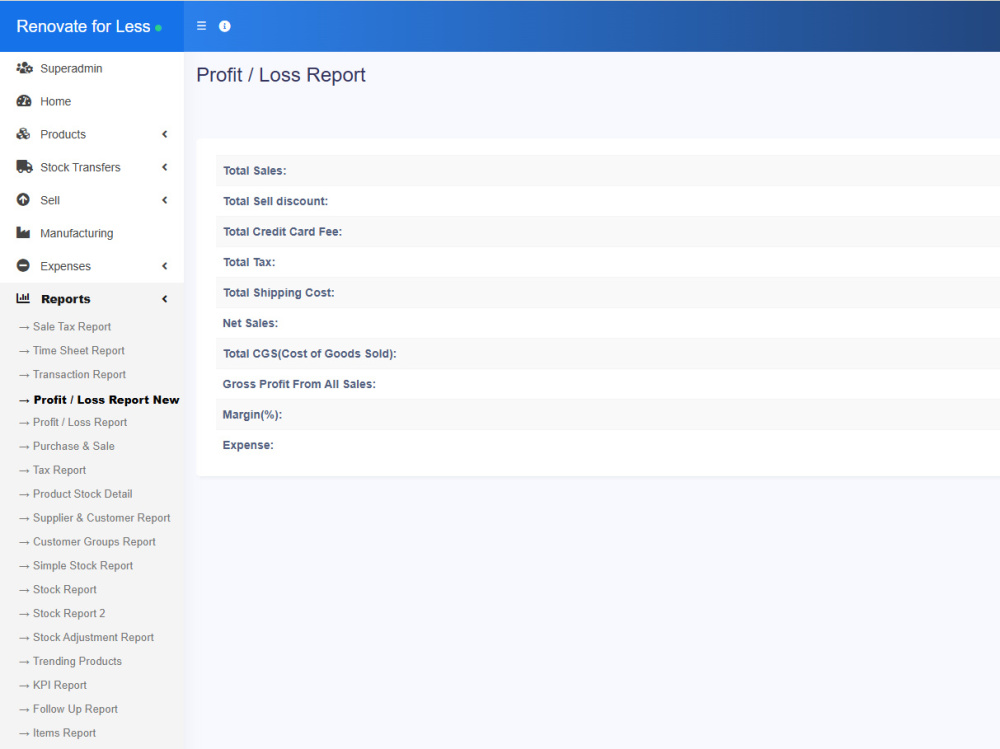Image resolution: width=1000 pixels, height=749 pixels.
Task: Open KPI Report link
Action: pyautogui.click(x=59, y=685)
